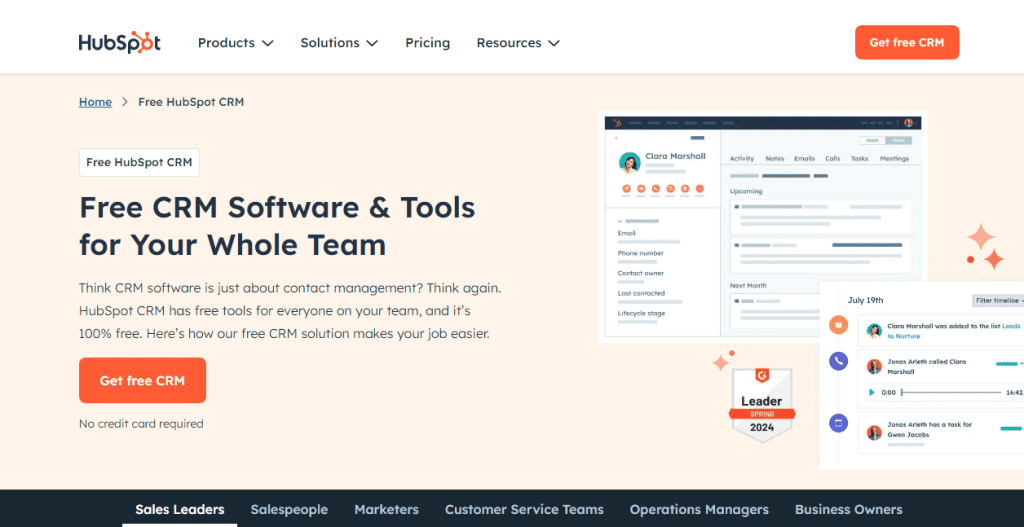
Task: Open the Resources dropdown menu
Action: point(518,42)
